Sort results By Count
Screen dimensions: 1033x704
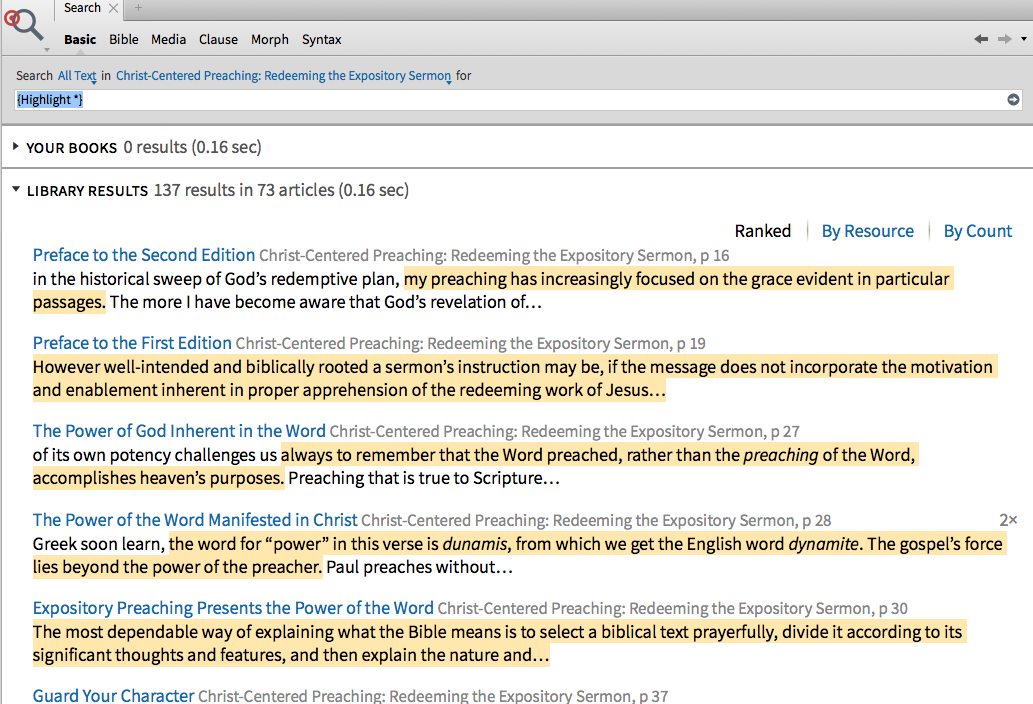(x=978, y=231)
